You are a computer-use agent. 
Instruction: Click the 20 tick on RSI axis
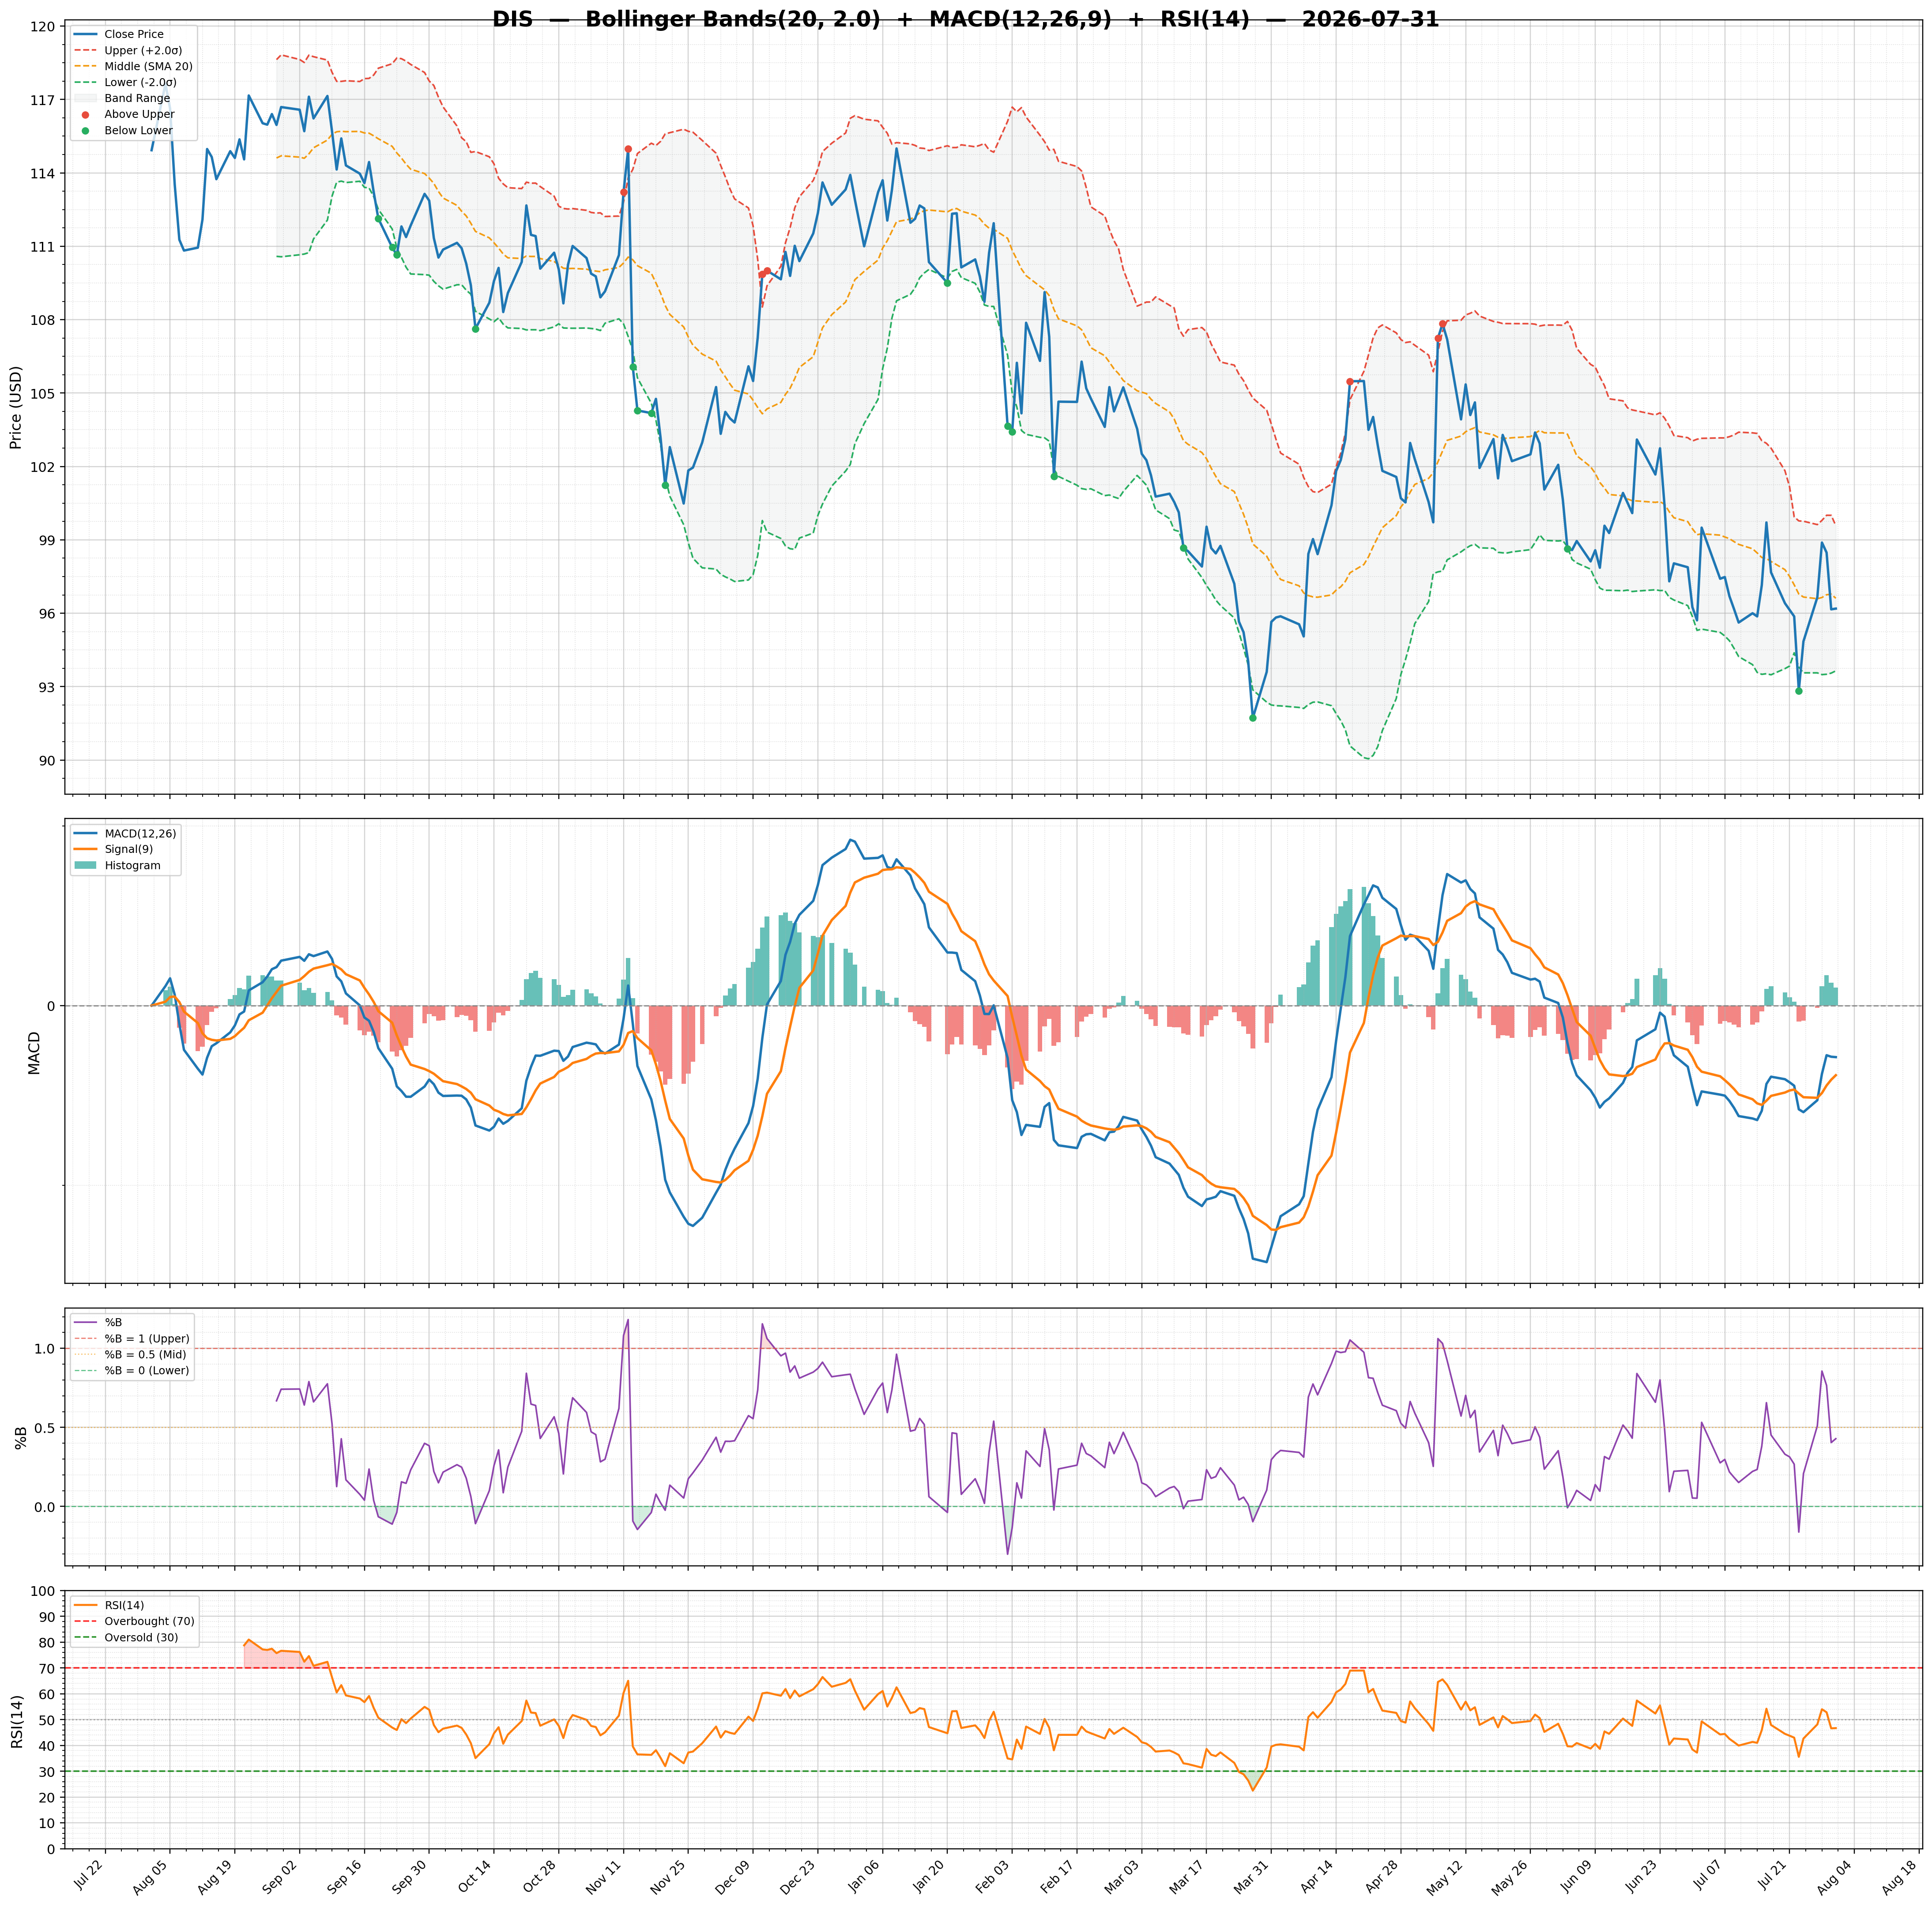[46, 1798]
